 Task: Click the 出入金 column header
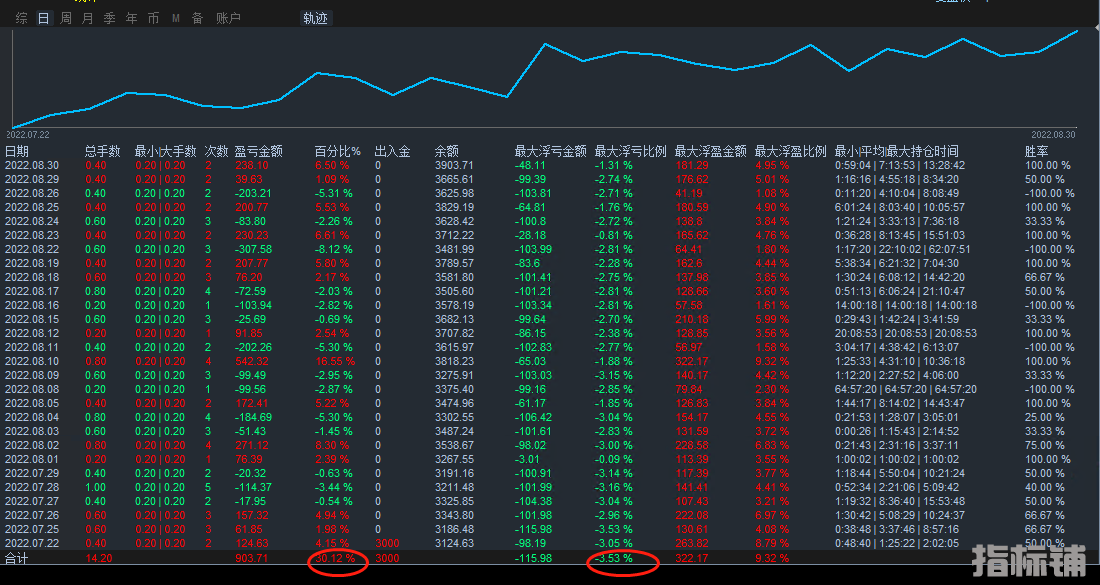tap(393, 152)
